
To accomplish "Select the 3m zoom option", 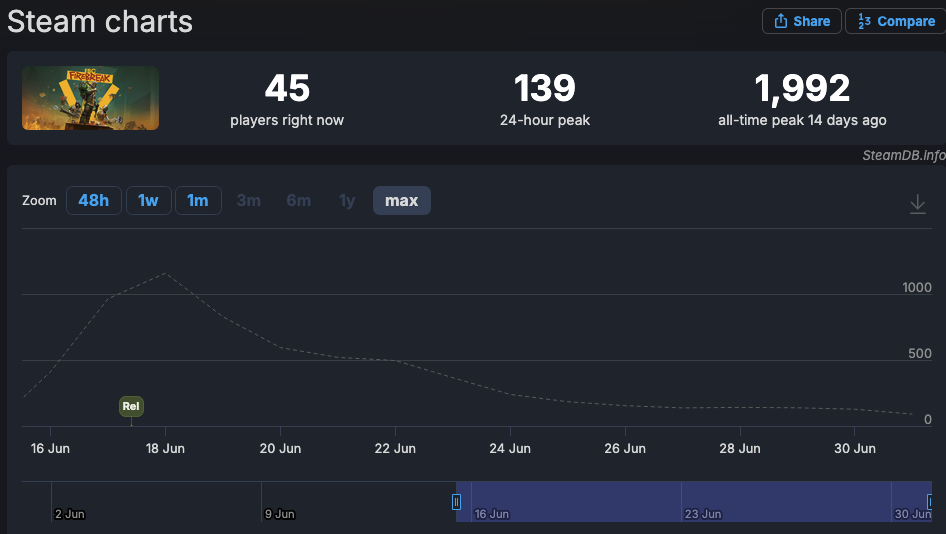I will 249,200.
